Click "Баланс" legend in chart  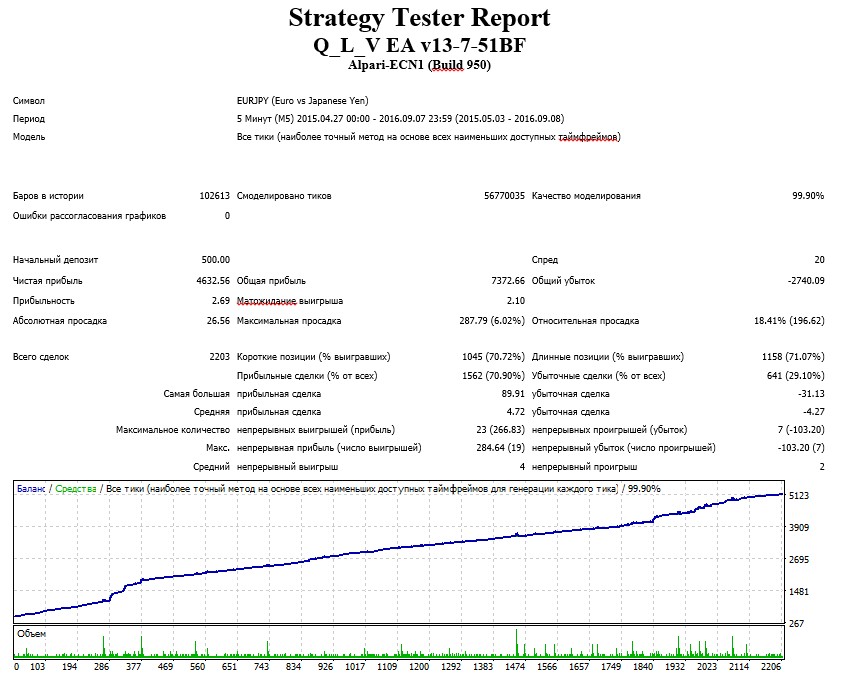[31, 489]
